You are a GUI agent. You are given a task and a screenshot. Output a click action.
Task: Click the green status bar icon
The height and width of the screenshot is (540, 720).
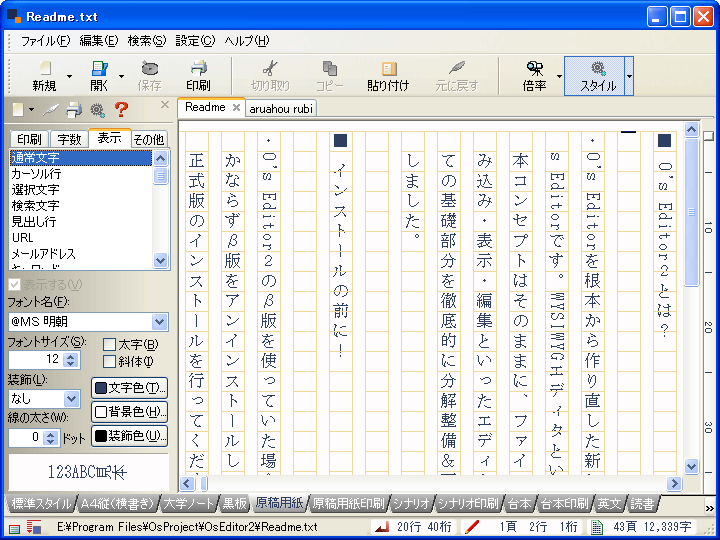[14, 529]
